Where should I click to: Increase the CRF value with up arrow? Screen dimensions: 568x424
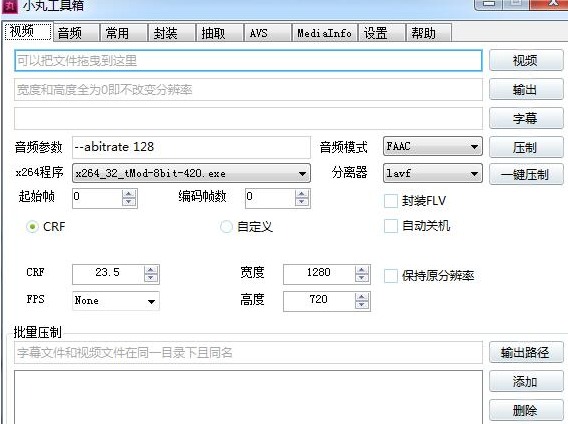[151, 270]
